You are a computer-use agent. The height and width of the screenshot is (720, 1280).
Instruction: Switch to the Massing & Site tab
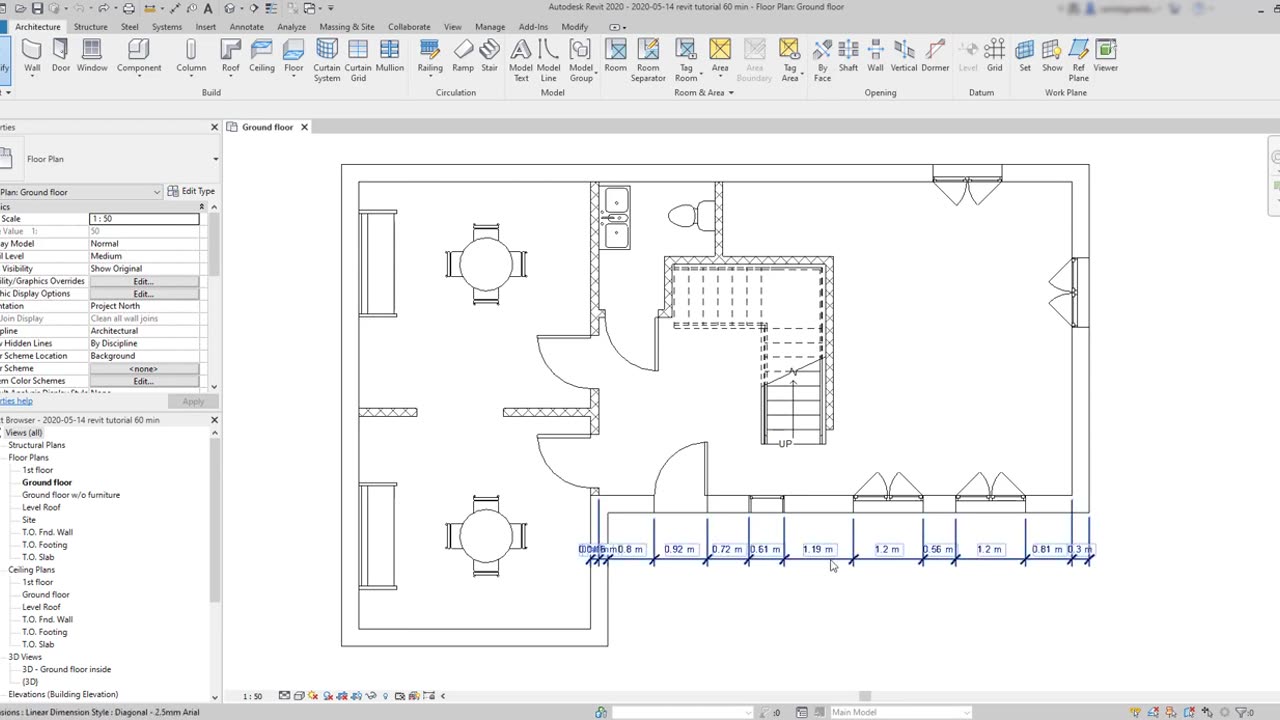click(x=347, y=27)
